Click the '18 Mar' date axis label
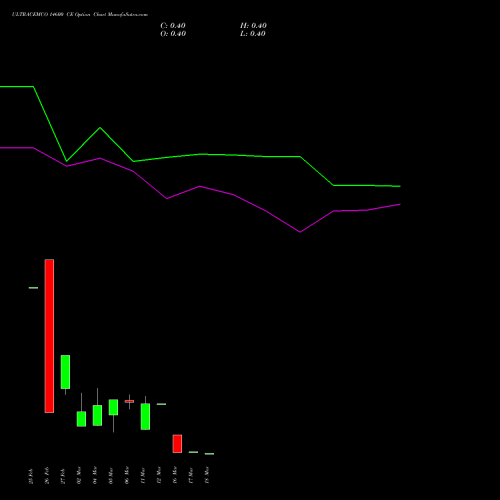Screen dimensions: 500x500 [x=207, y=475]
